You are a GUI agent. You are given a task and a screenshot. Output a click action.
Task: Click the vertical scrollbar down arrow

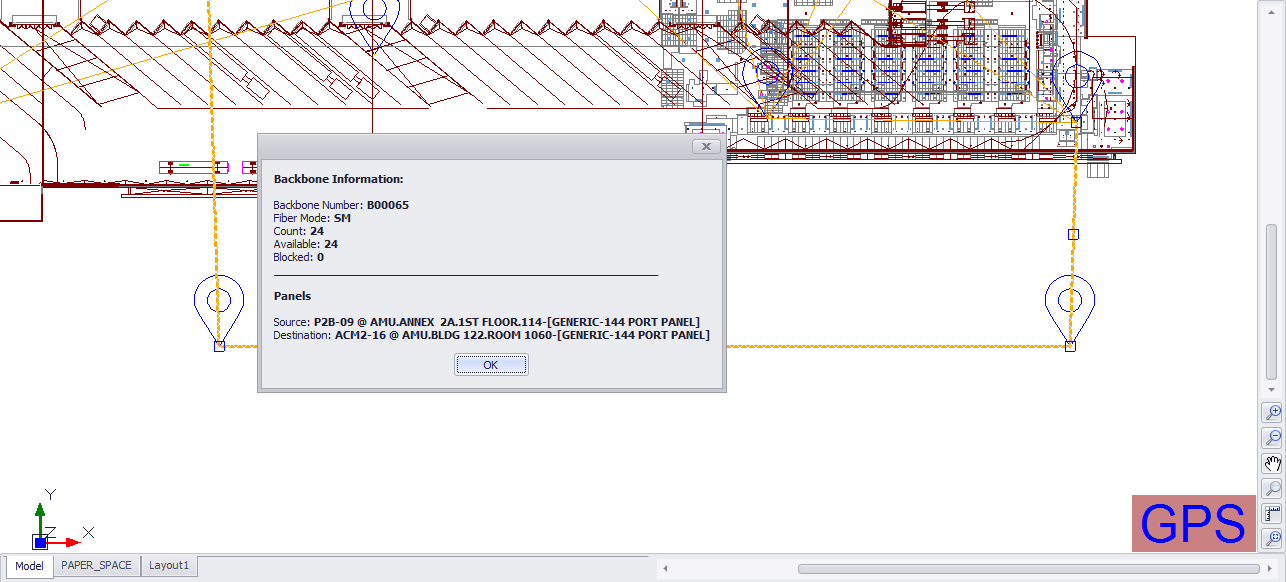tap(1272, 390)
